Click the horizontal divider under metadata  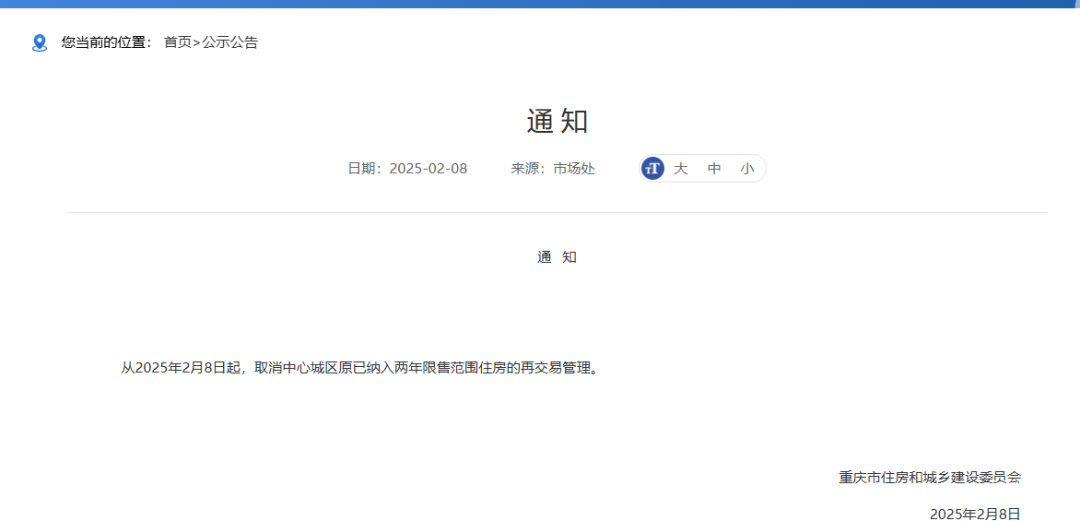pyautogui.click(x=557, y=212)
